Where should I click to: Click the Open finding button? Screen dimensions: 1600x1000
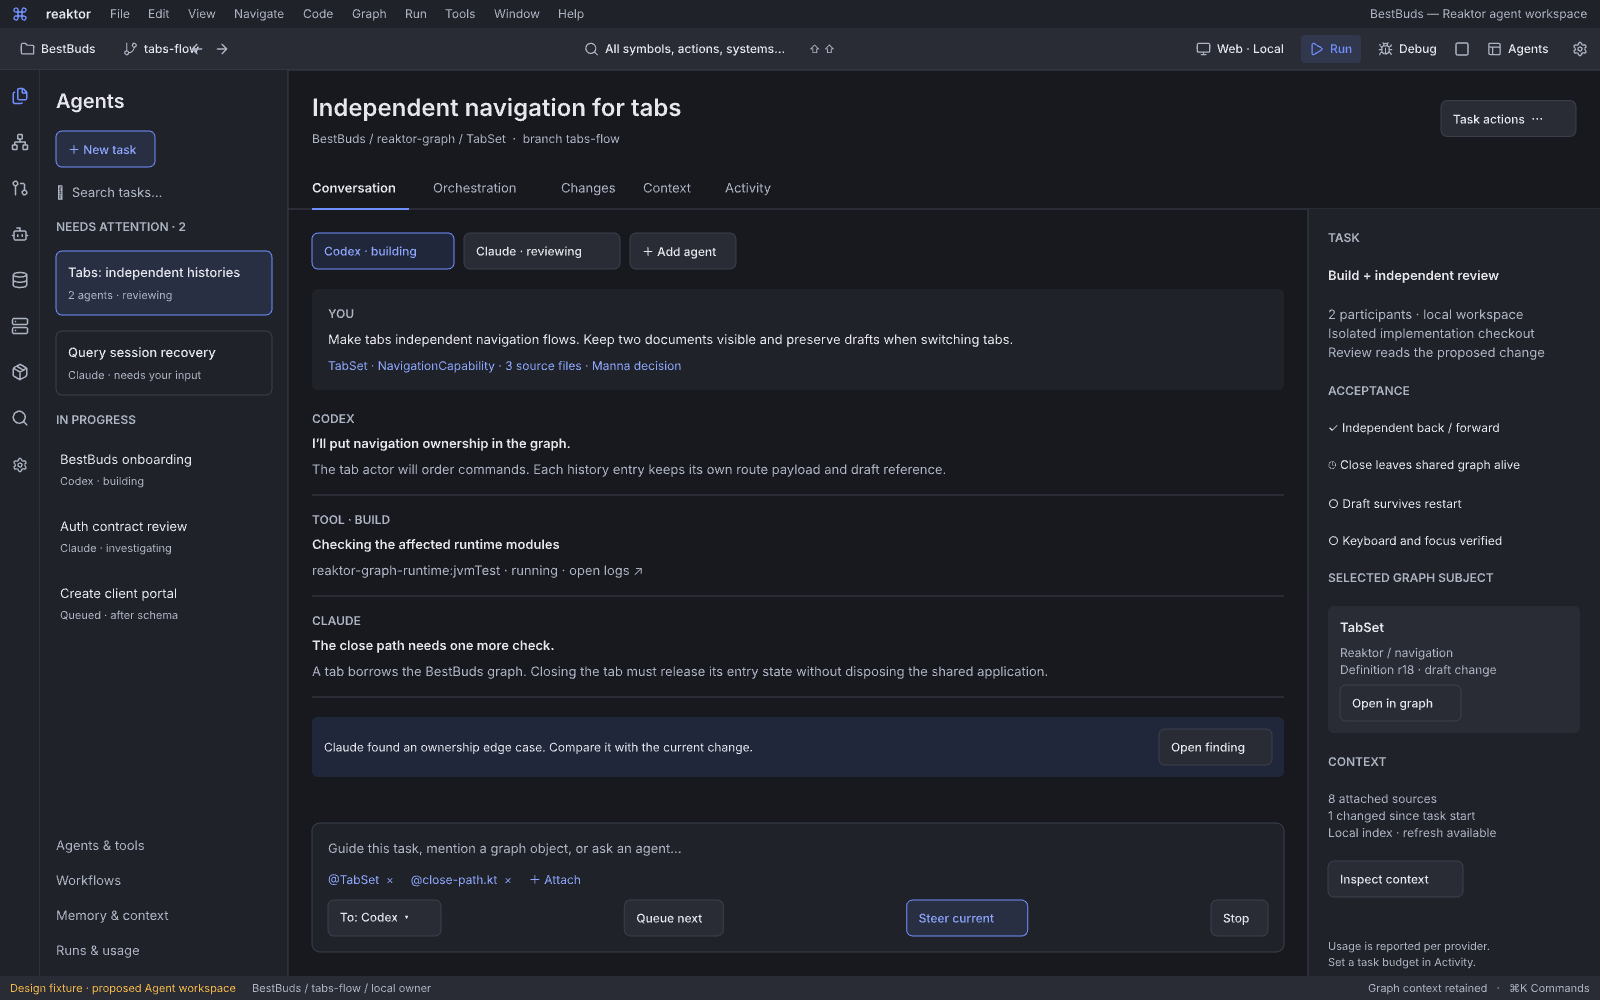point(1215,747)
